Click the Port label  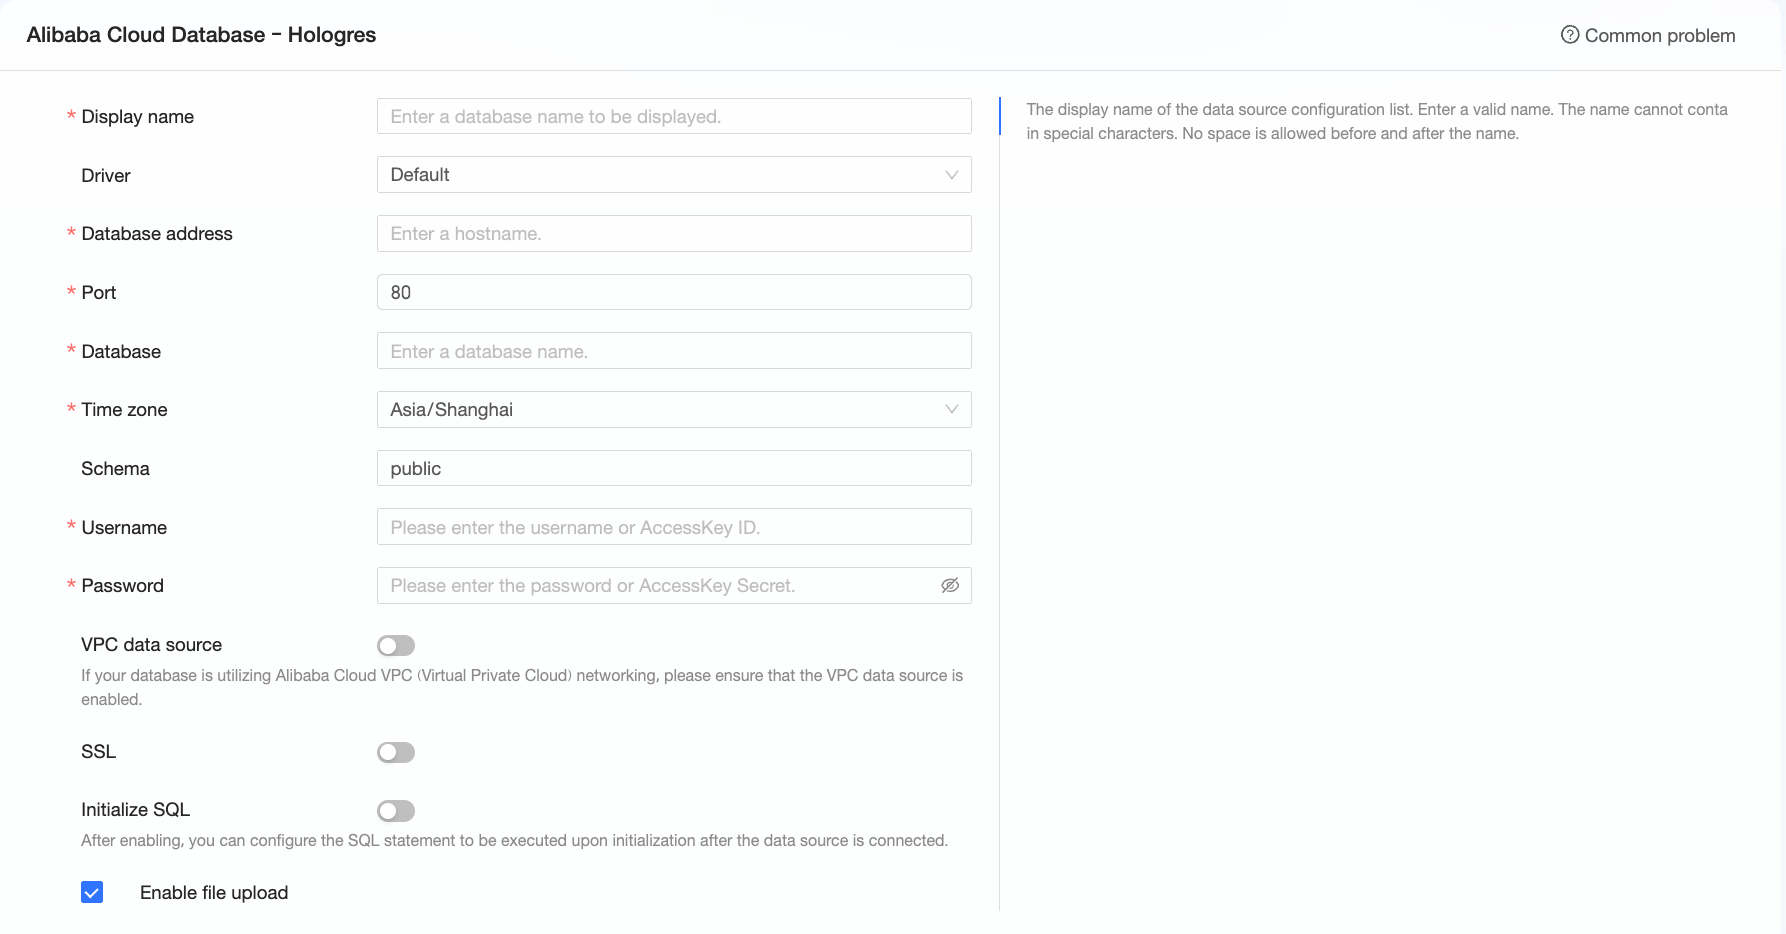(99, 293)
